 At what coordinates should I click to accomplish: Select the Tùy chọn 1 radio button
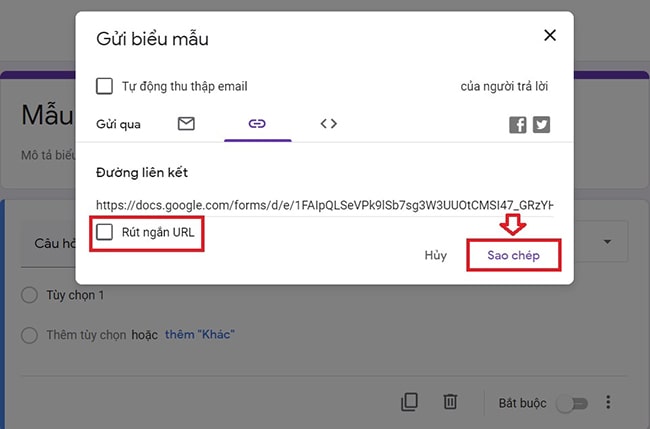tap(28, 295)
